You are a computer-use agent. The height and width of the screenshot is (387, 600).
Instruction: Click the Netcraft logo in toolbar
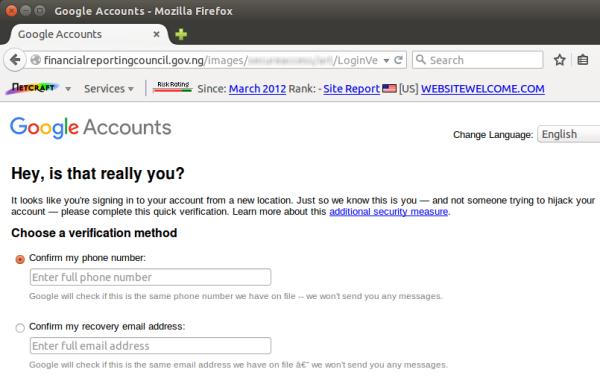tap(33, 88)
